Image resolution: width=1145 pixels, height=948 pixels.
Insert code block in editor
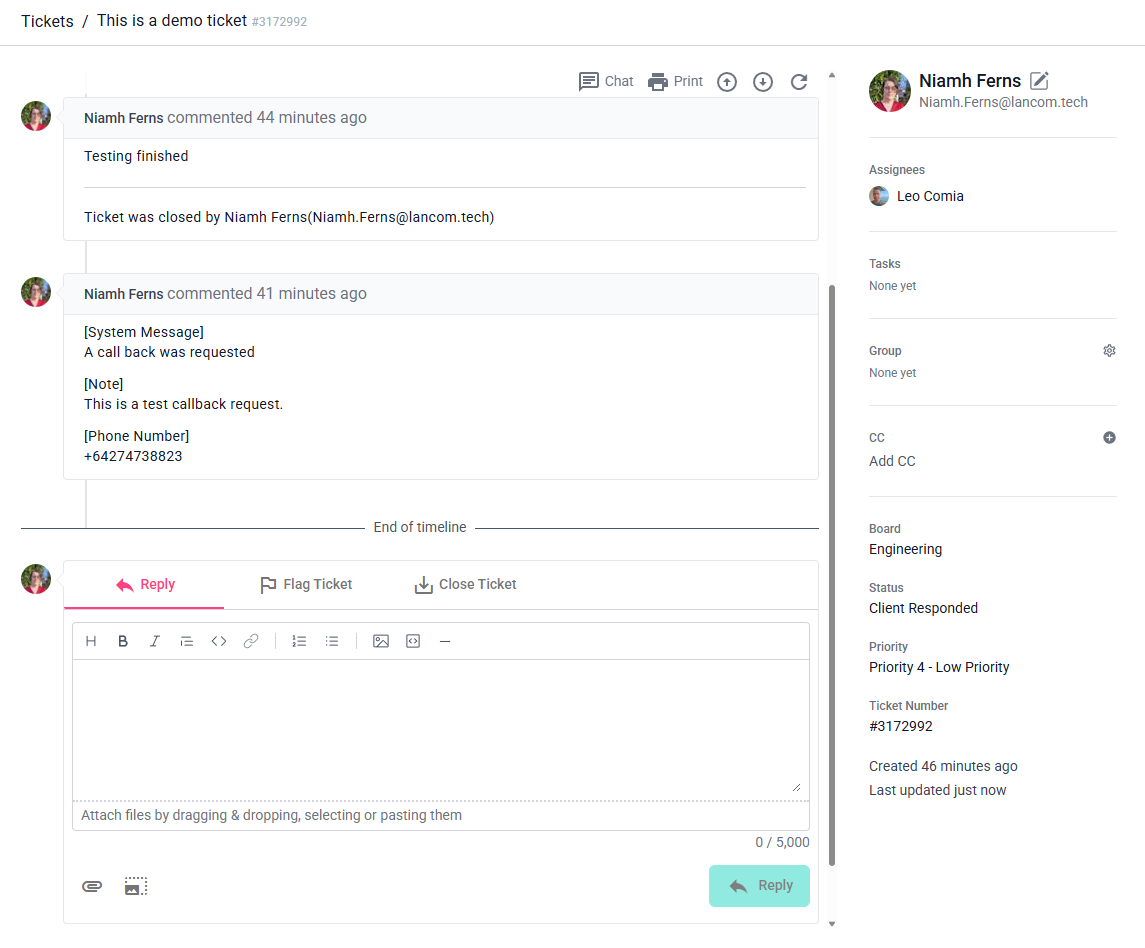click(413, 641)
